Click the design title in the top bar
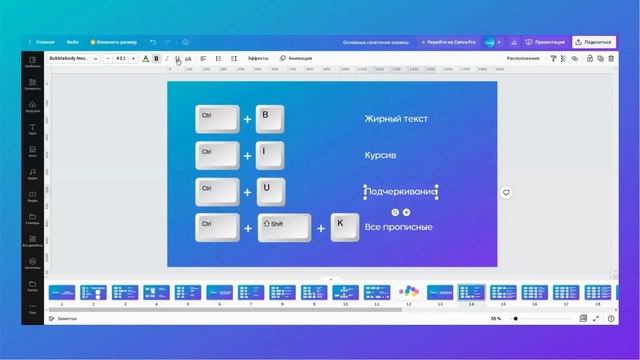 point(376,42)
